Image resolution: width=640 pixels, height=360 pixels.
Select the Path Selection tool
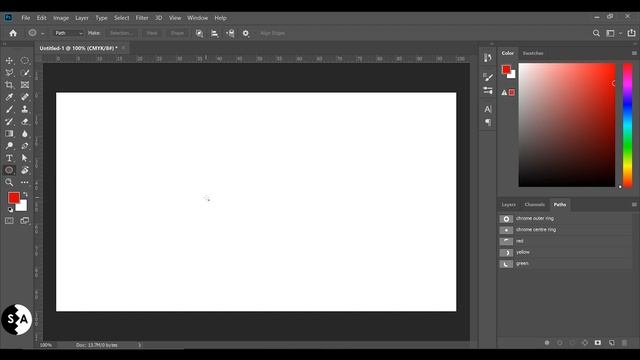25,158
